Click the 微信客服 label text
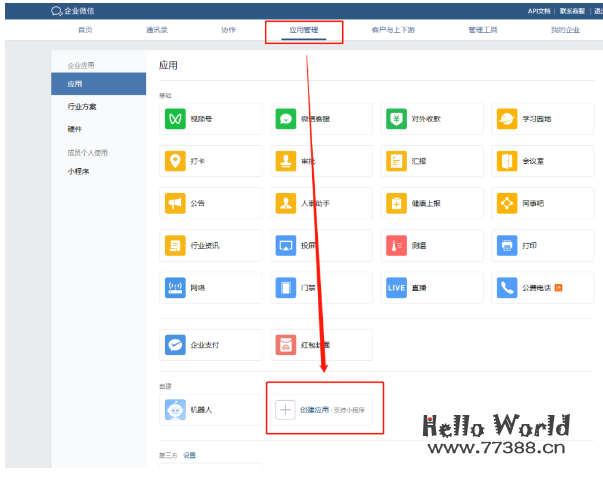 (316, 119)
